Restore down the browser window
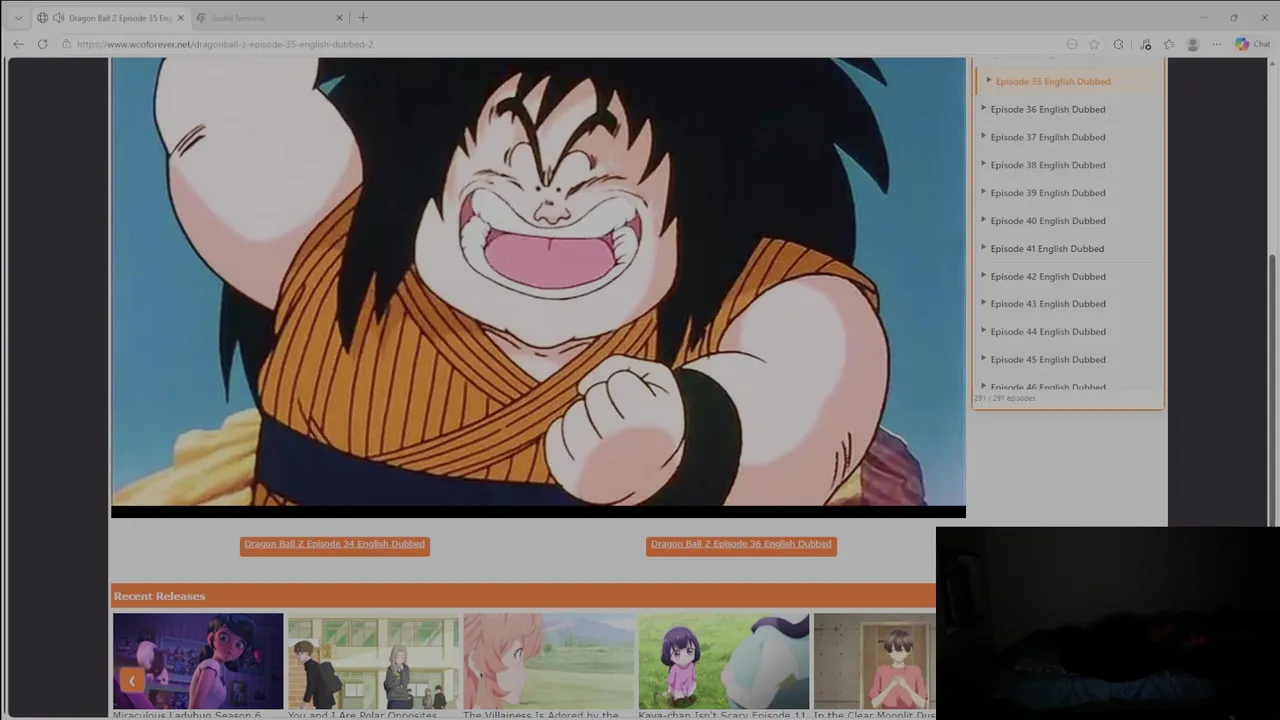Image resolution: width=1280 pixels, height=720 pixels. point(1234,17)
